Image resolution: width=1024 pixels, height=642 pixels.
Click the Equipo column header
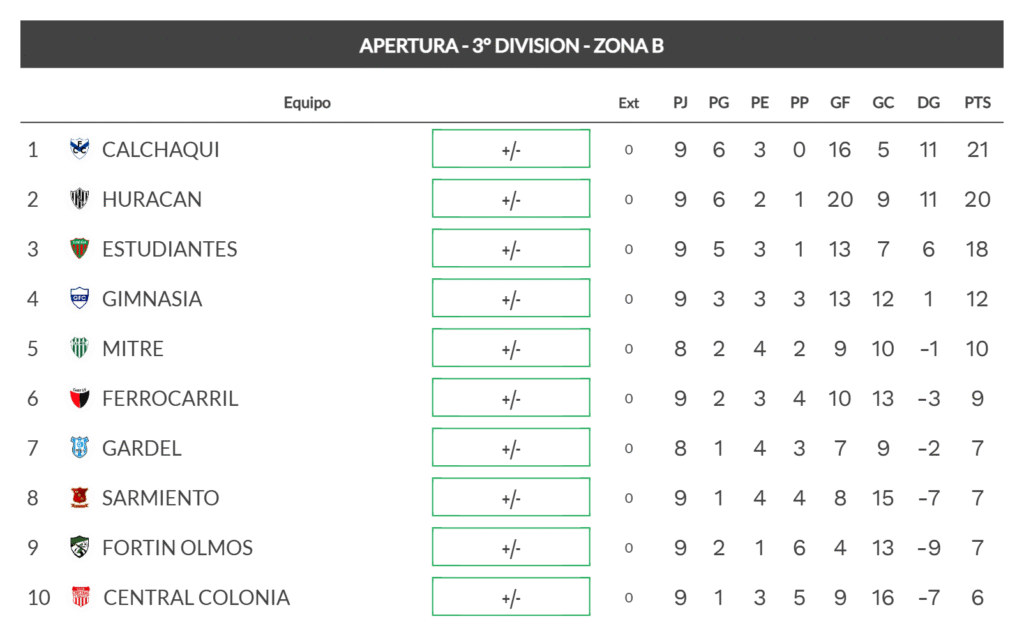click(x=307, y=103)
